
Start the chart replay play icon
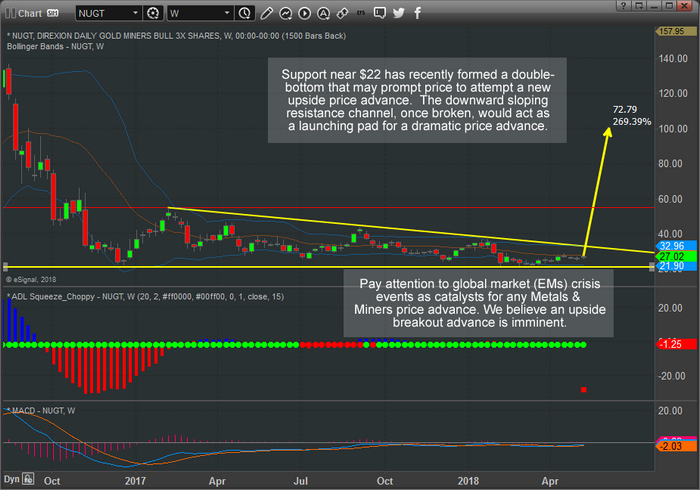304,13
